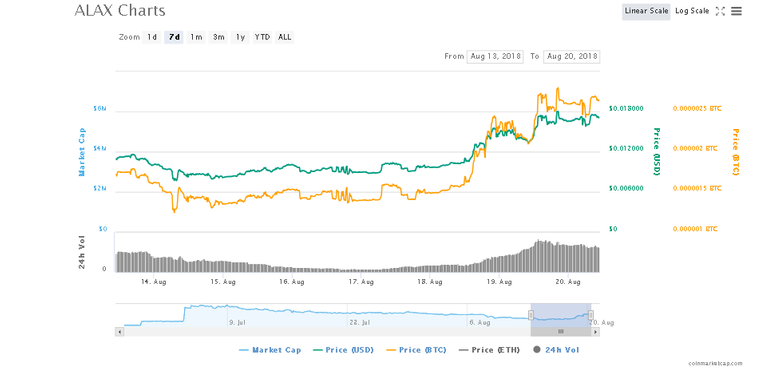Viewport: 768px width, 380px height.
Task: Set zoom range to 1d
Action: click(x=152, y=37)
